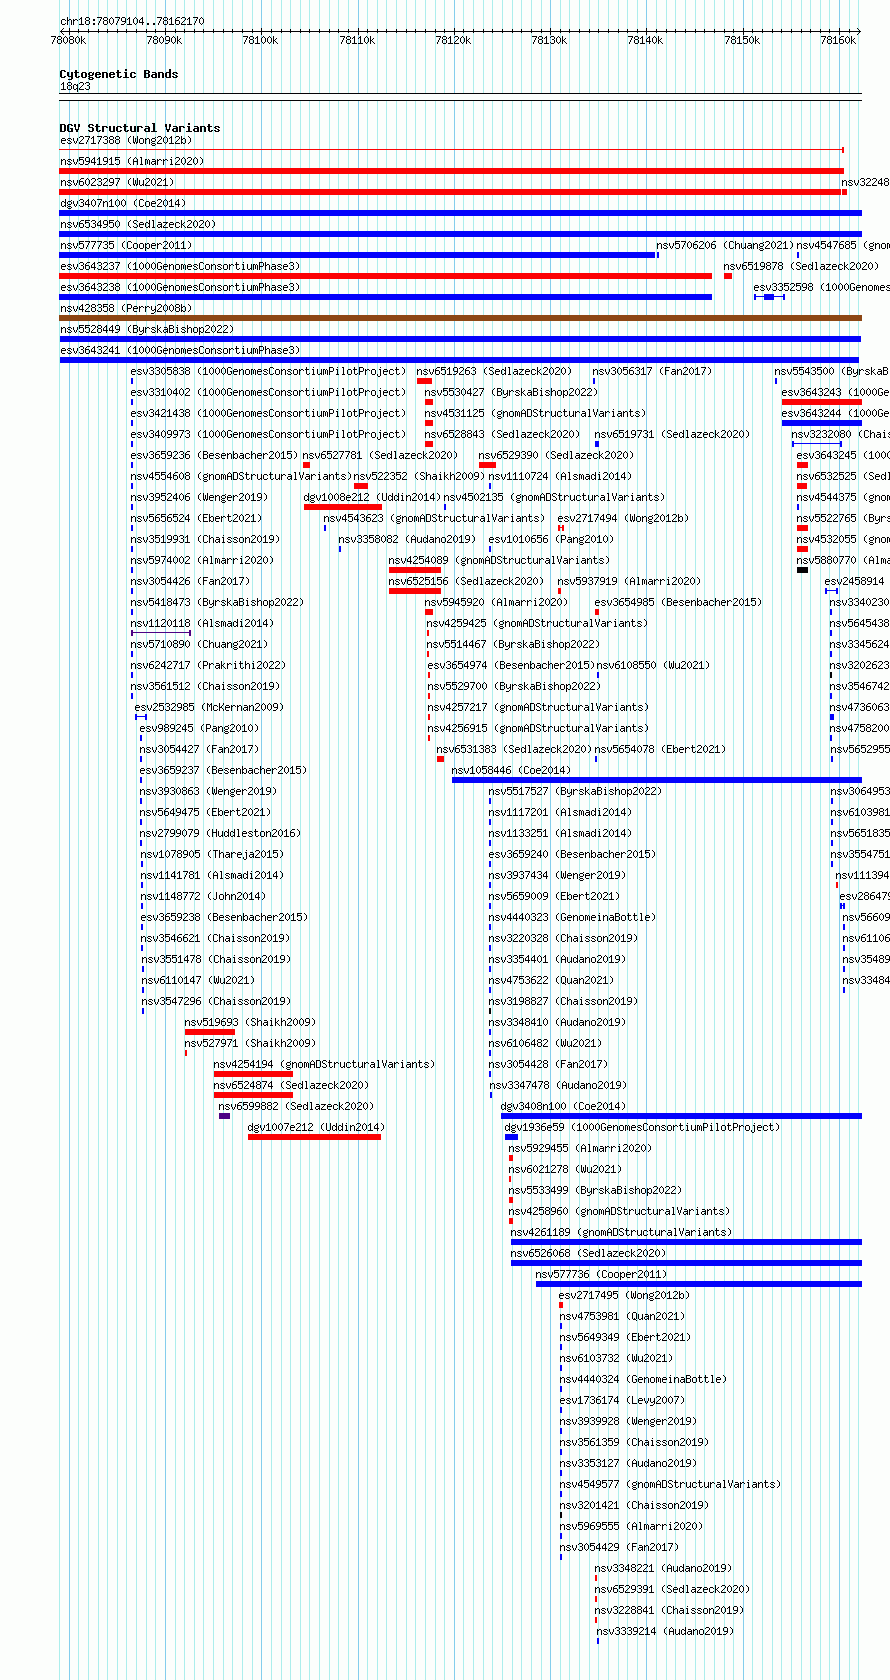890x1680 pixels.
Task: Click the 78120k ruler tick label
Action: (x=453, y=41)
